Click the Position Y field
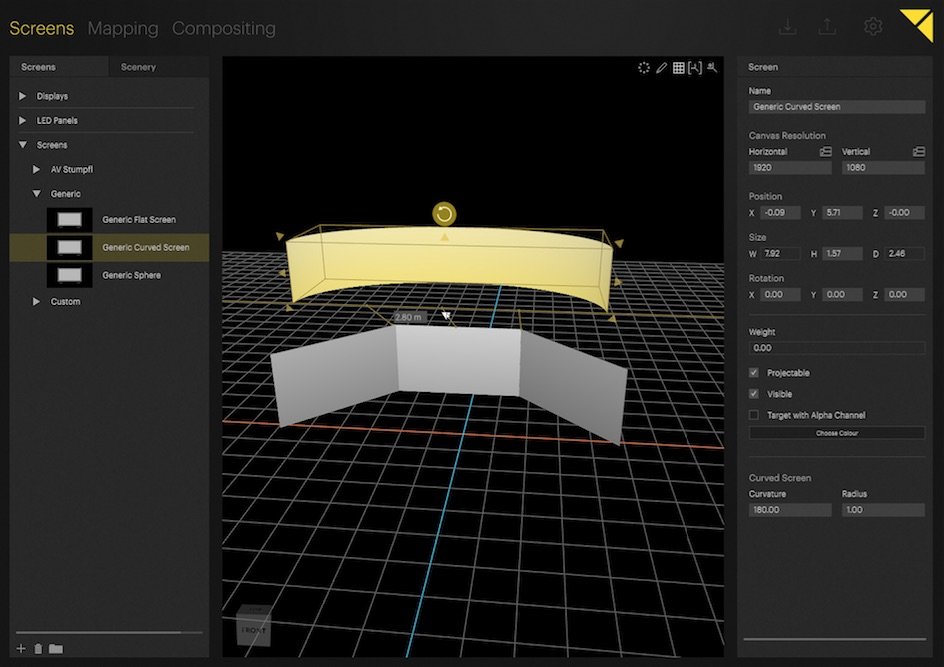Viewport: 944px width, 667px height. pos(843,213)
